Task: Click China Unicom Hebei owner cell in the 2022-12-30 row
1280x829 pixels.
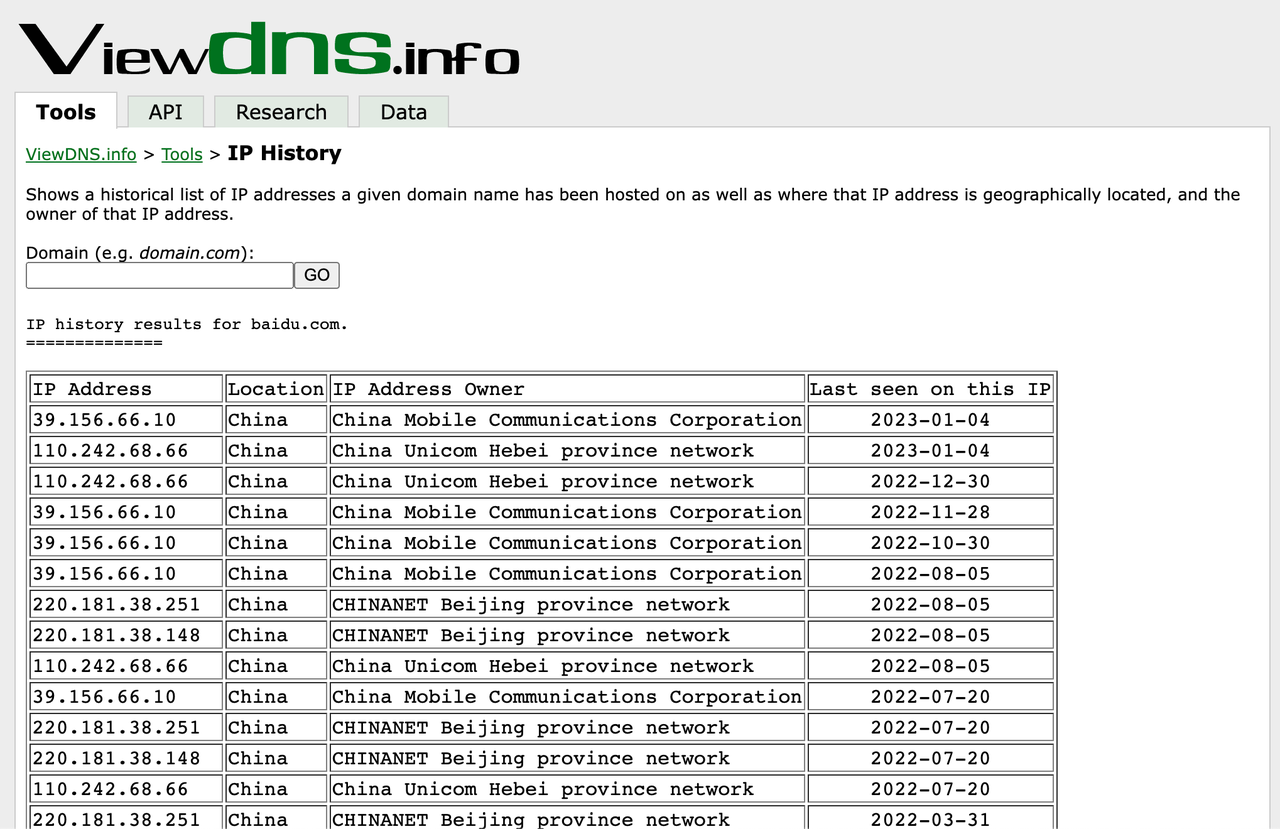Action: pos(567,481)
